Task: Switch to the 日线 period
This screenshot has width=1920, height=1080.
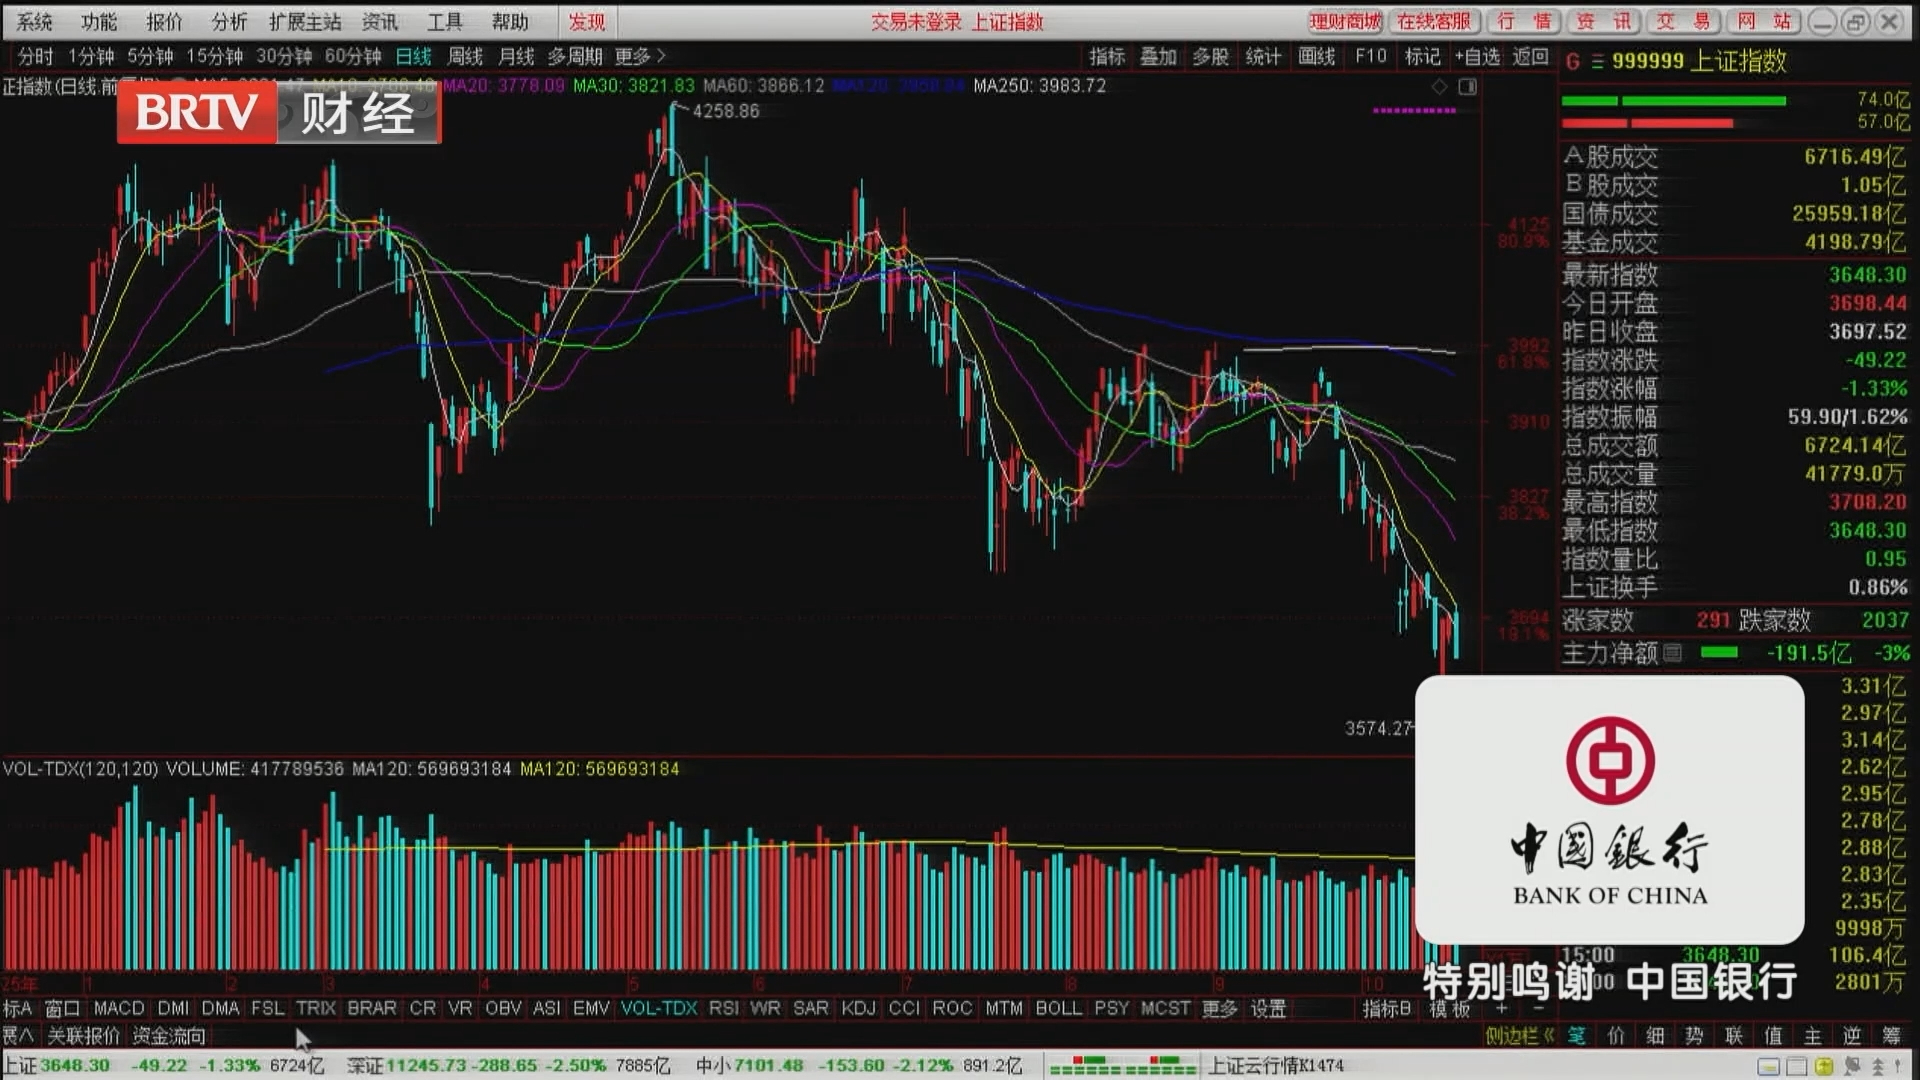Action: [x=414, y=57]
